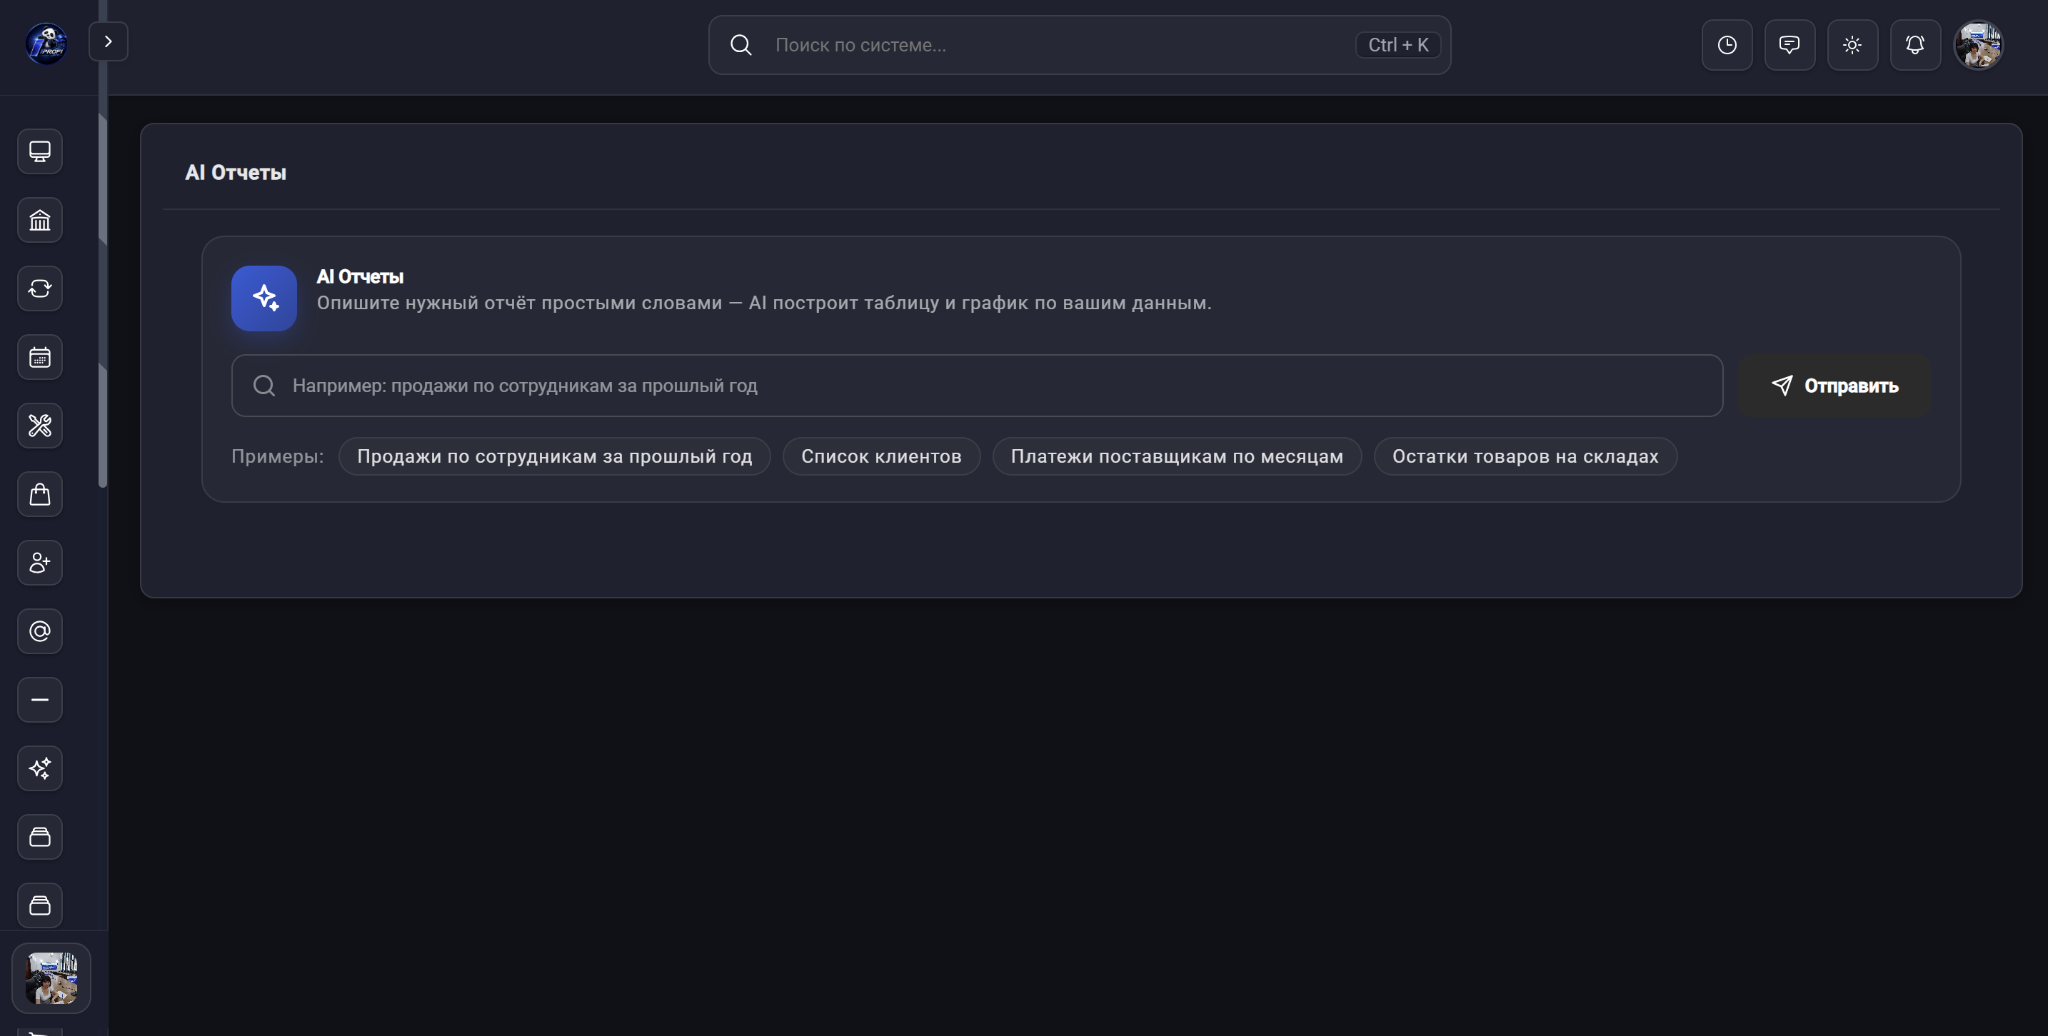The width and height of the screenshot is (2048, 1036).
Task: Open the first stacked-box sidebar icon
Action: (40, 837)
